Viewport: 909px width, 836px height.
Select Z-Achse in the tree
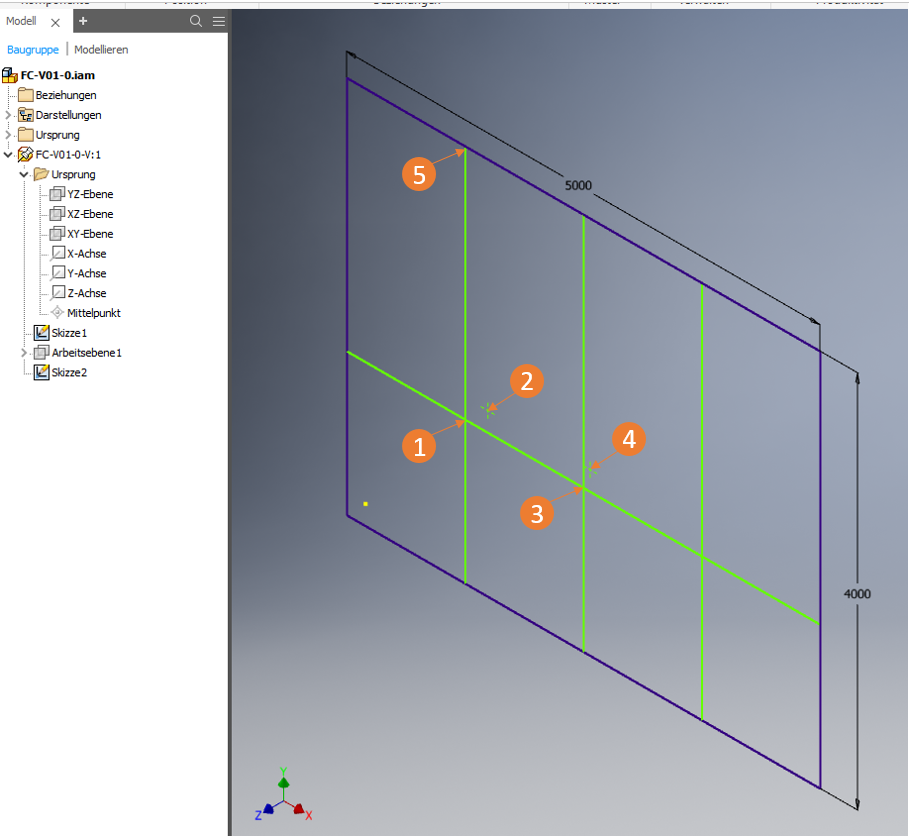click(86, 293)
